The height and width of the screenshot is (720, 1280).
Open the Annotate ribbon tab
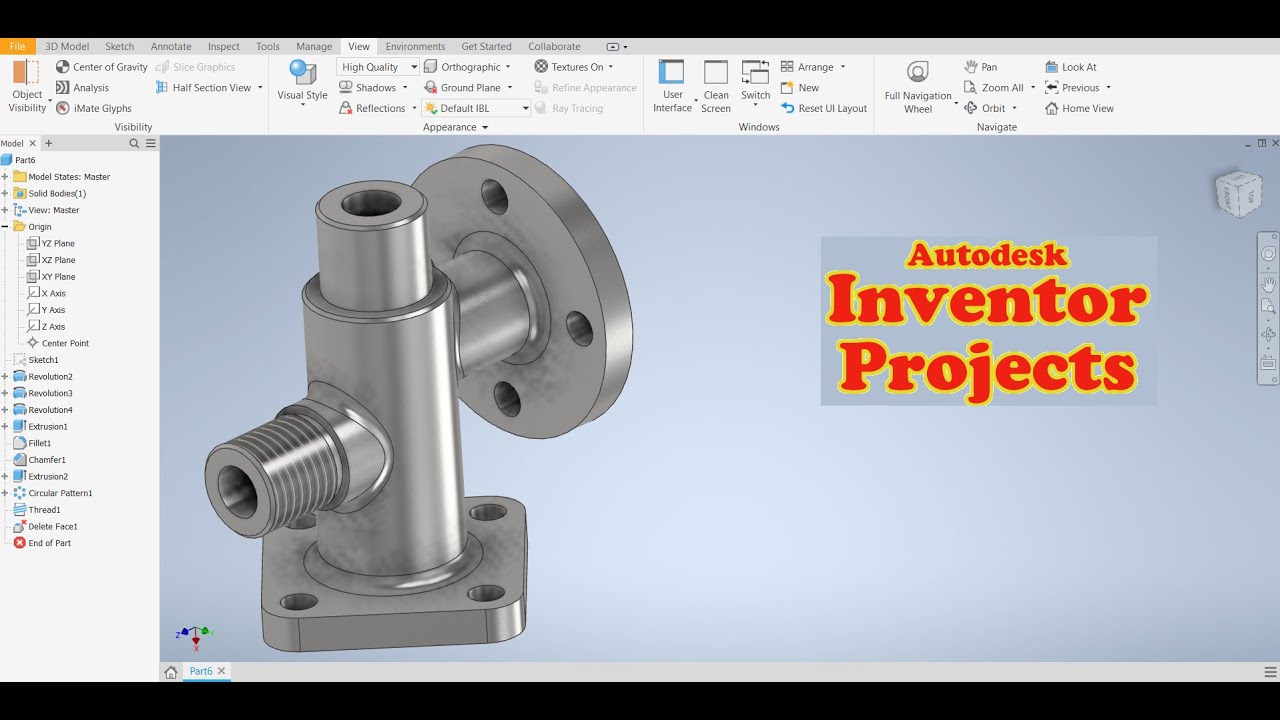click(171, 46)
